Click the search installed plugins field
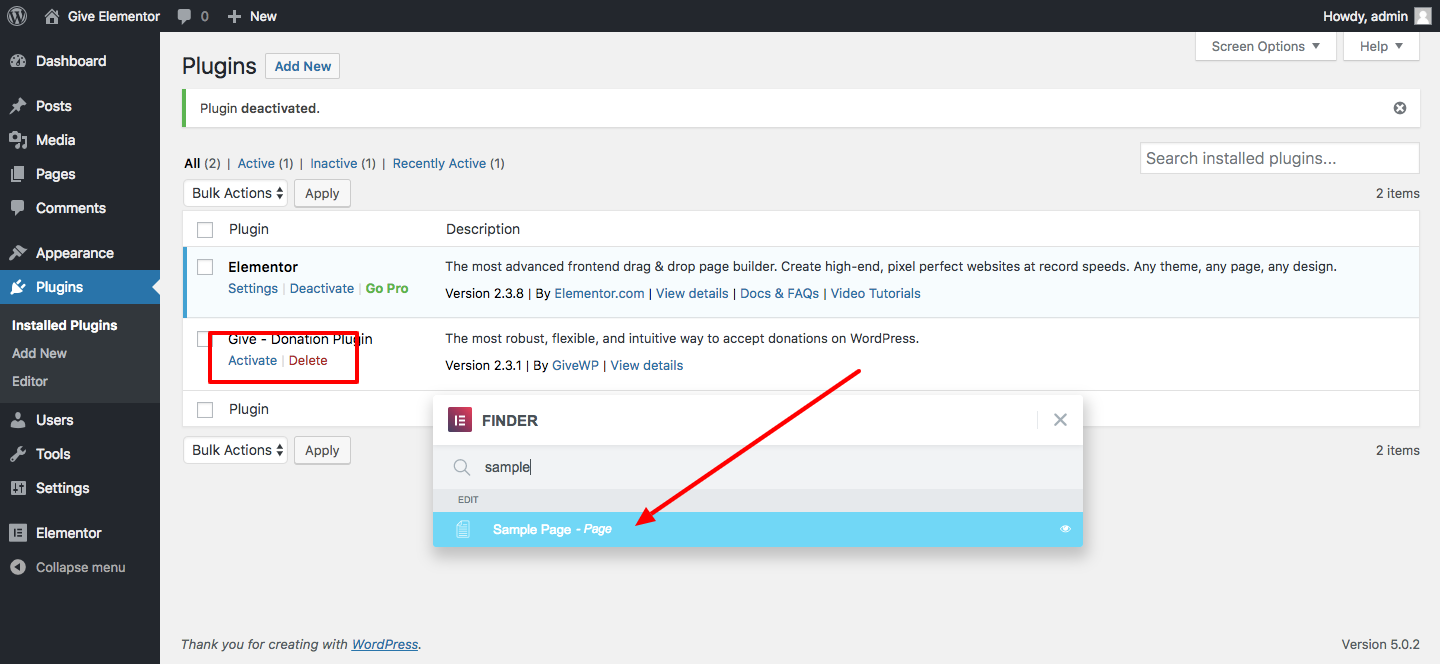 tap(1279, 158)
